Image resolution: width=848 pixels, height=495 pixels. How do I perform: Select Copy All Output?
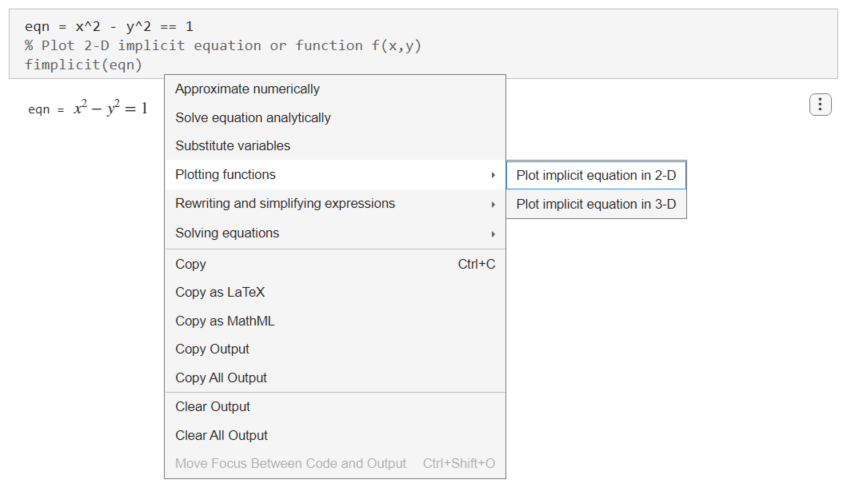pos(220,378)
